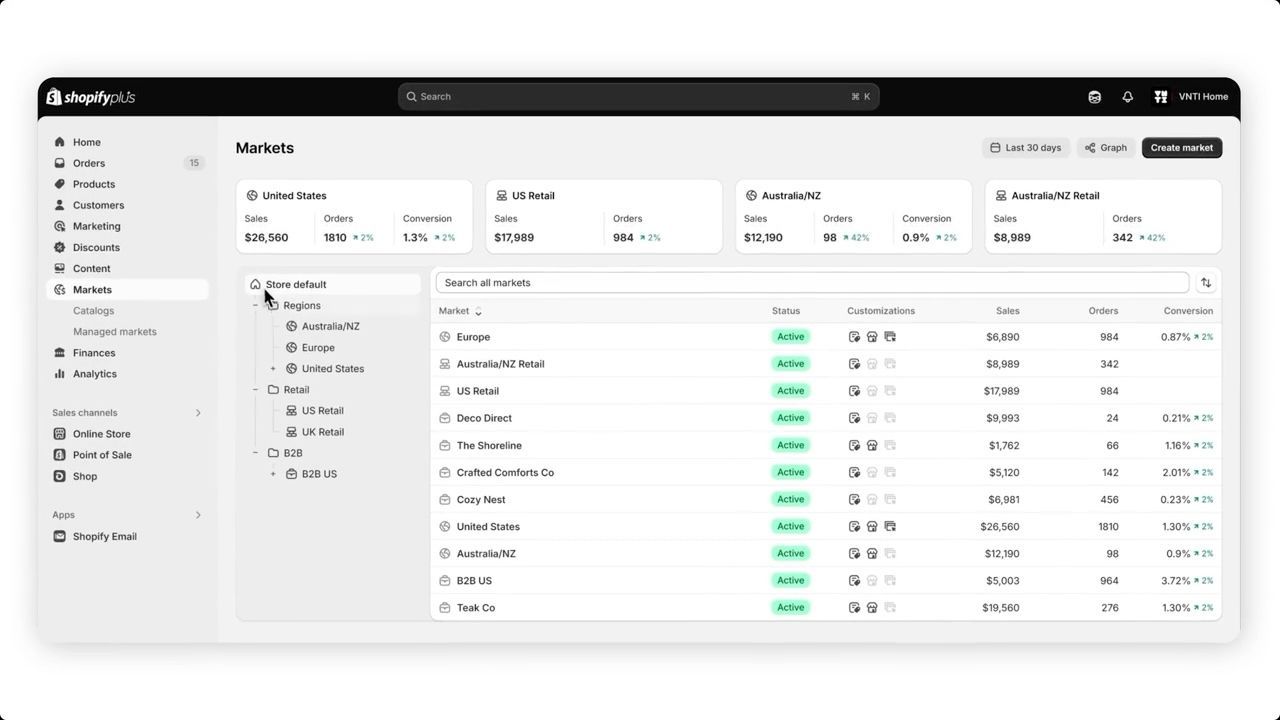The height and width of the screenshot is (720, 1280).
Task: Focus the Search all markets field
Action: point(812,283)
